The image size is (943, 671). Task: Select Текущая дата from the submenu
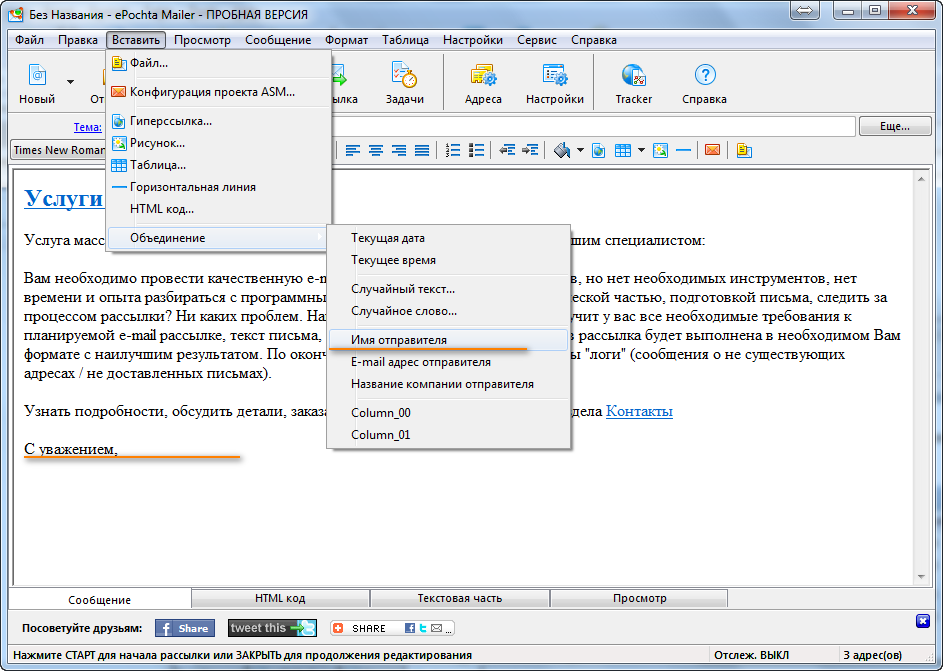[449, 238]
